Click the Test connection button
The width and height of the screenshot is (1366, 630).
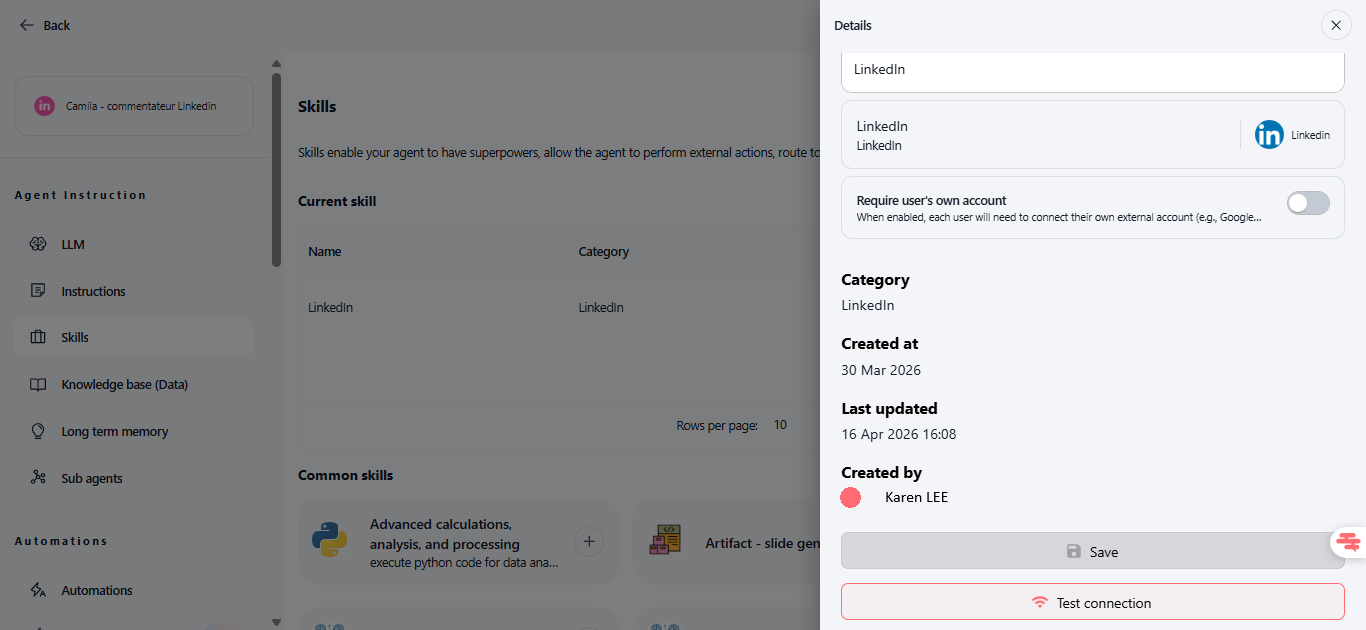[x=1092, y=602]
